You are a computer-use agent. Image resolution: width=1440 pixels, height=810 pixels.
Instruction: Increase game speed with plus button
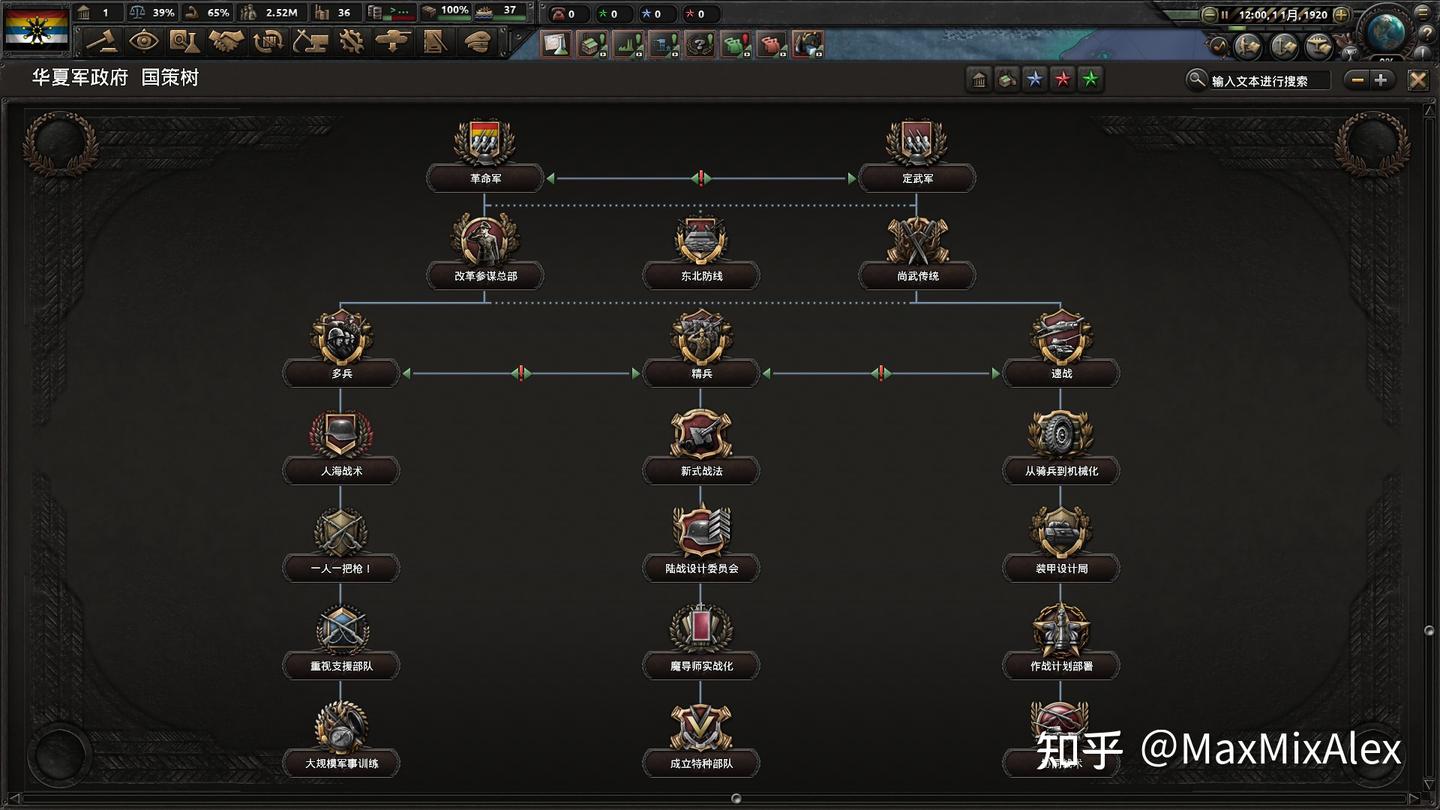(1341, 15)
